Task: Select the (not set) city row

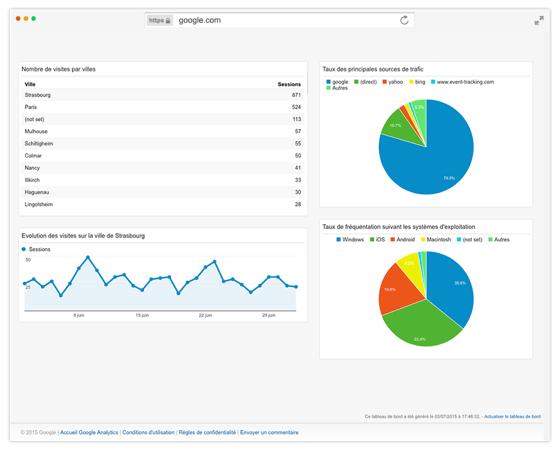Action: tap(163, 119)
